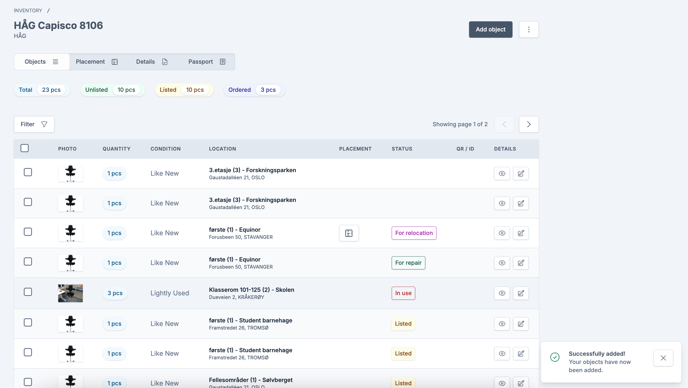Click the In use status badge

403,293
